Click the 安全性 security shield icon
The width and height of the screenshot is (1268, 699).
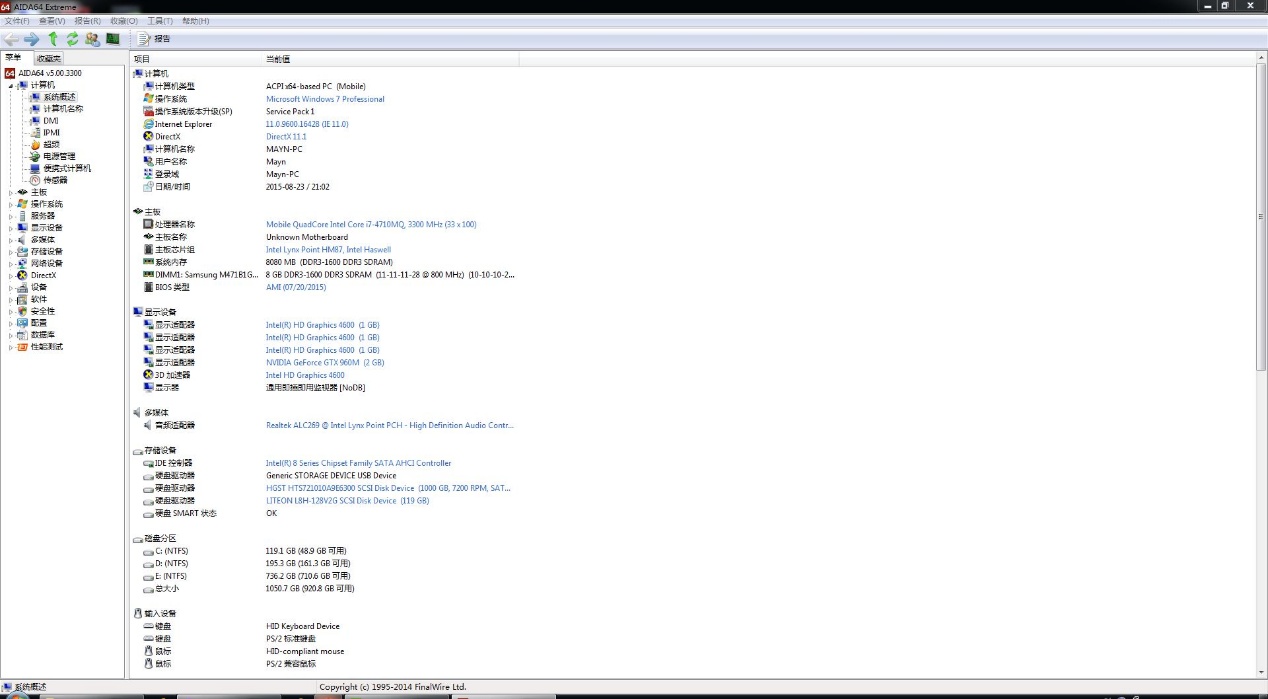(22, 311)
